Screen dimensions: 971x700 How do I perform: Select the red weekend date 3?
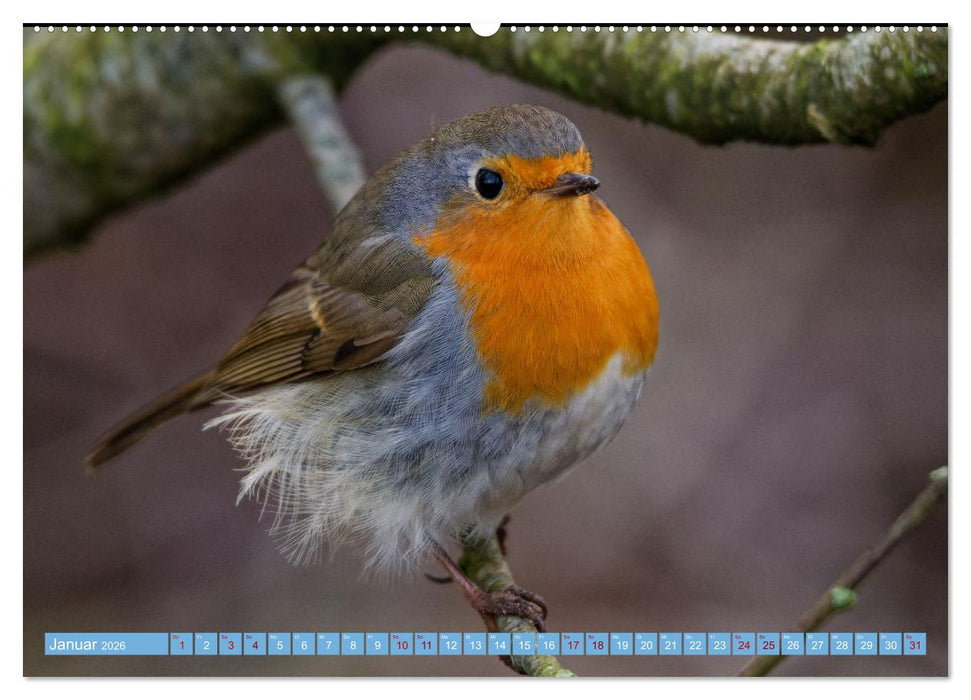231,646
